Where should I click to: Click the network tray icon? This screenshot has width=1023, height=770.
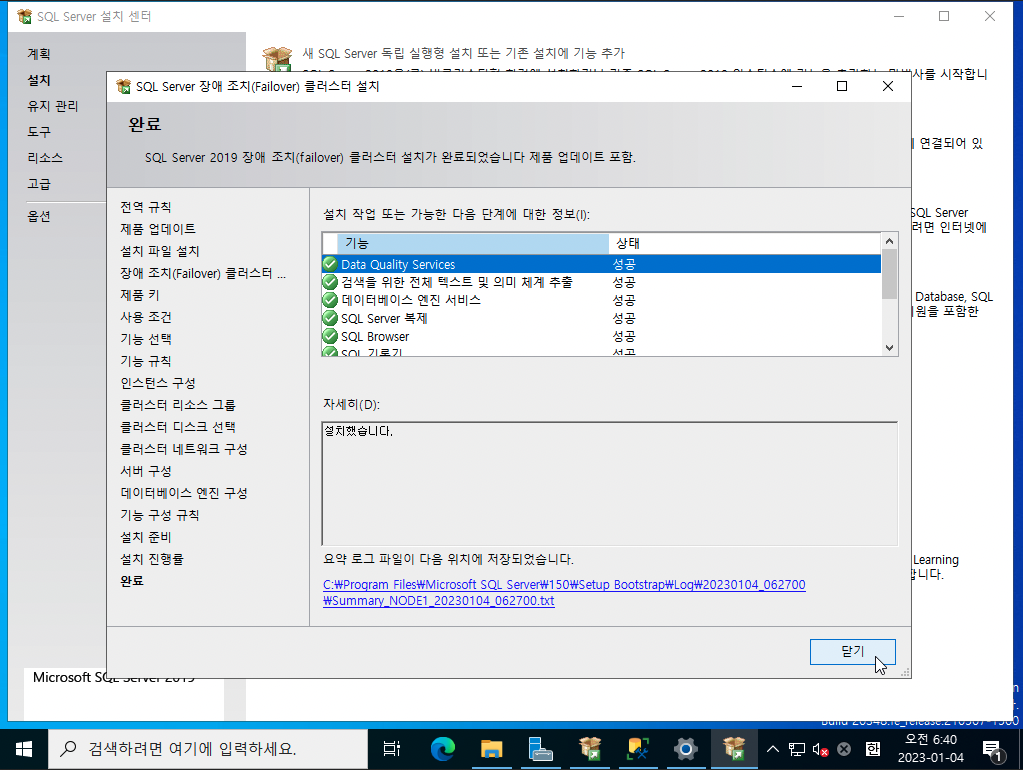[797, 749]
